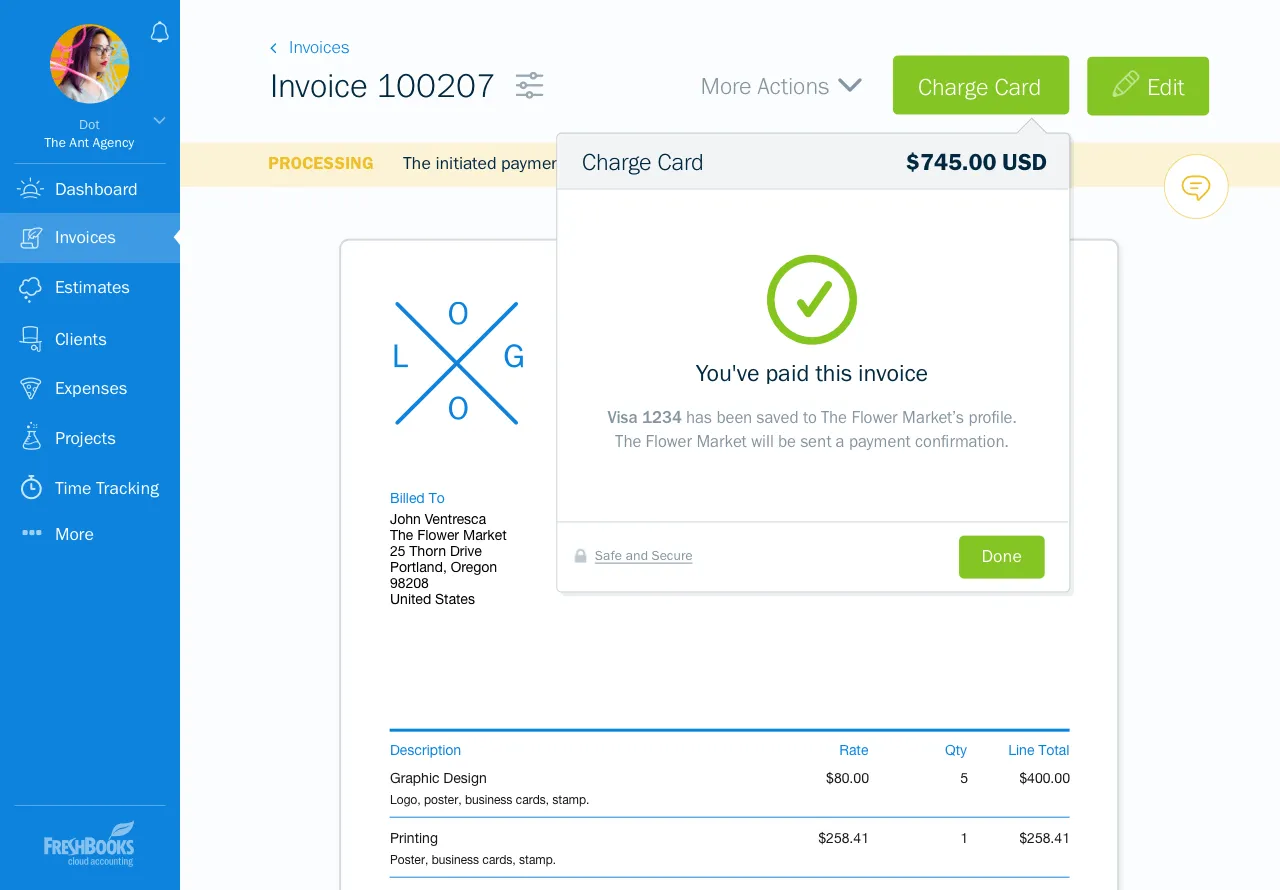The height and width of the screenshot is (890, 1280).
Task: Click the Dashboard sunrise icon
Action: pos(31,189)
